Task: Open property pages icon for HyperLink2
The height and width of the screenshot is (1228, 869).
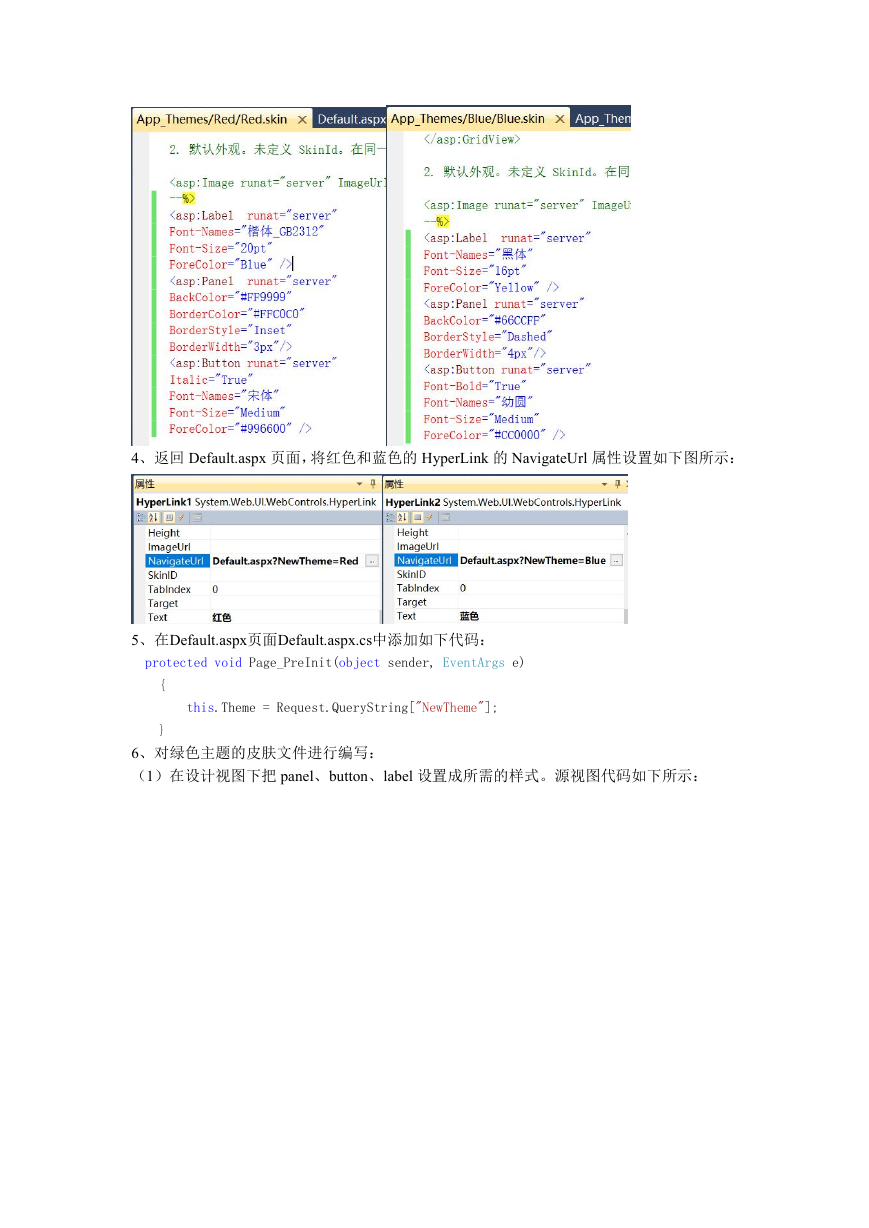Action: [447, 517]
